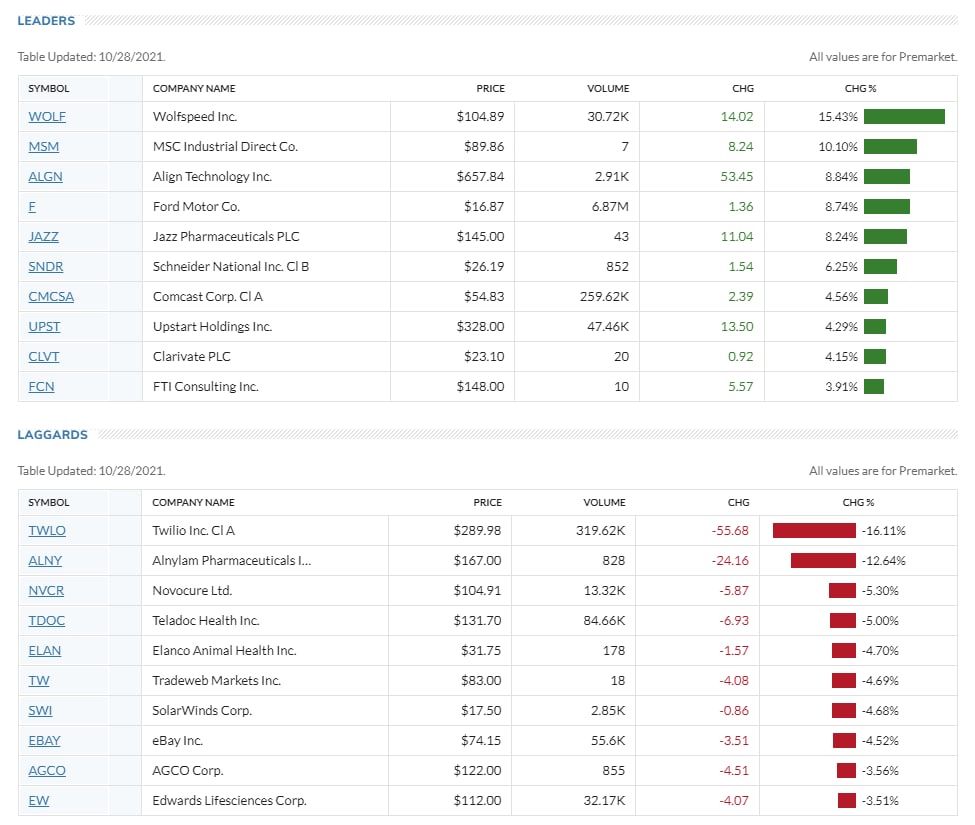This screenshot has width=975, height=825.
Task: Click the 10.10% MSC percent change
Action: 838,147
